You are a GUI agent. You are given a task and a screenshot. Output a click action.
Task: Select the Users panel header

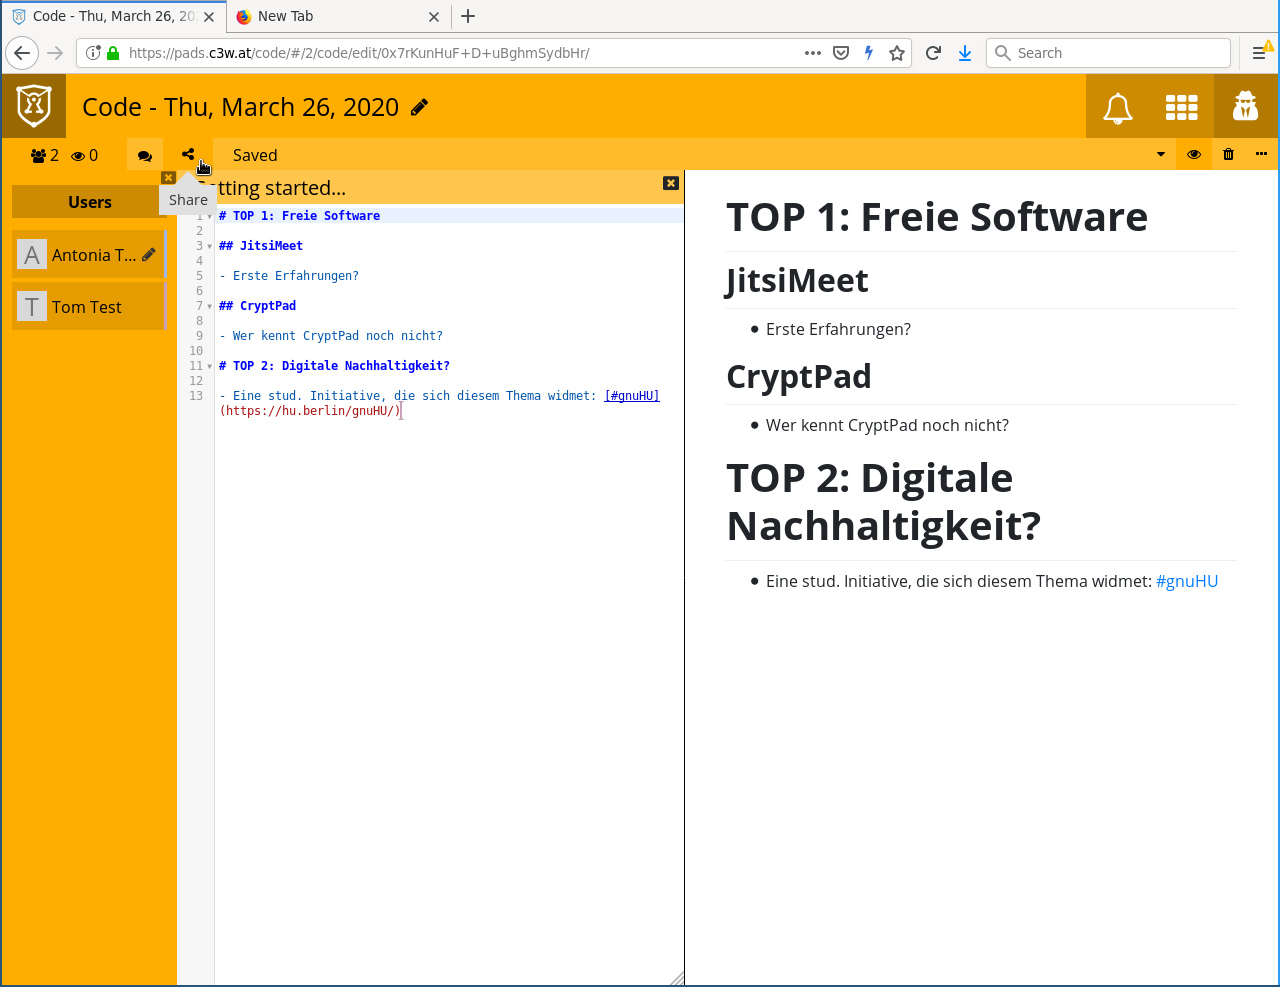pos(89,202)
